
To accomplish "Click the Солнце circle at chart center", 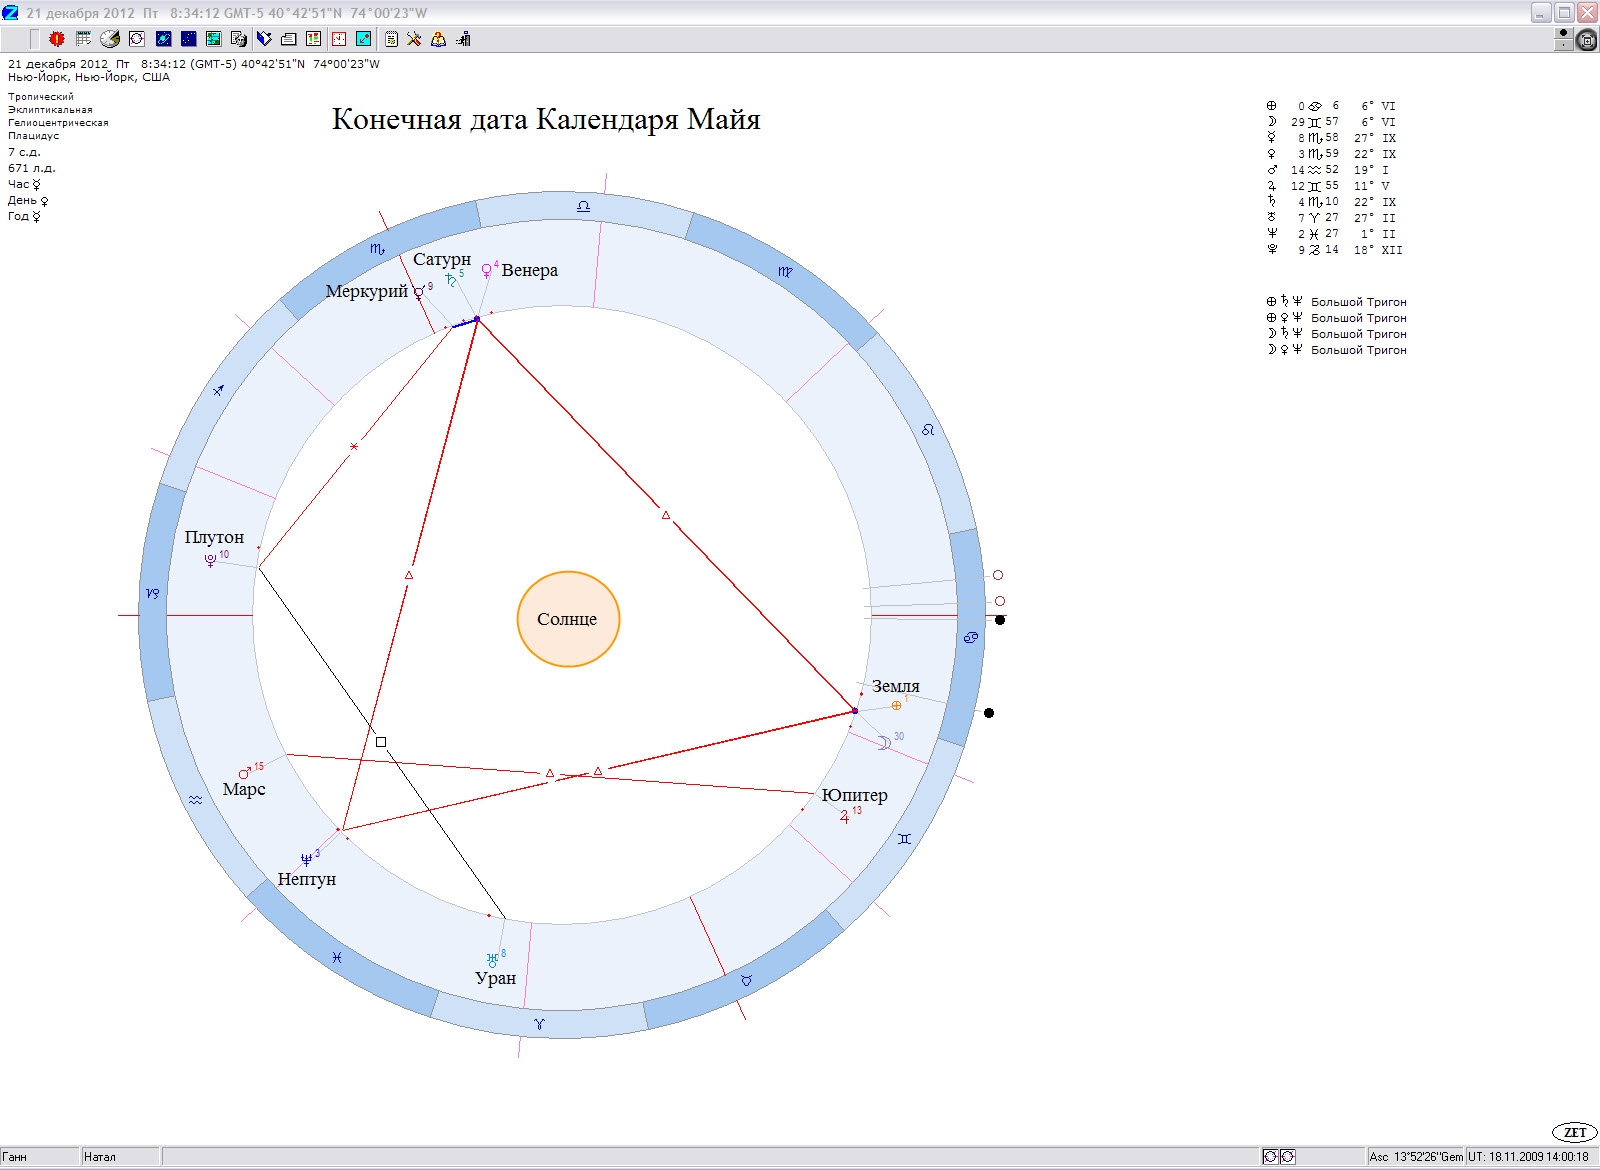I will click(x=568, y=619).
